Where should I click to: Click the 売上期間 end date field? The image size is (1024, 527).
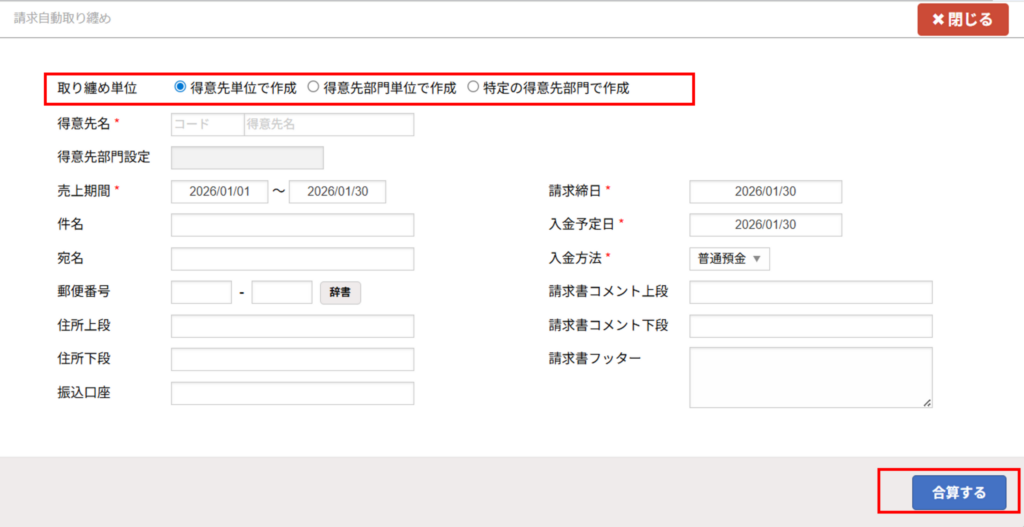coord(337,192)
